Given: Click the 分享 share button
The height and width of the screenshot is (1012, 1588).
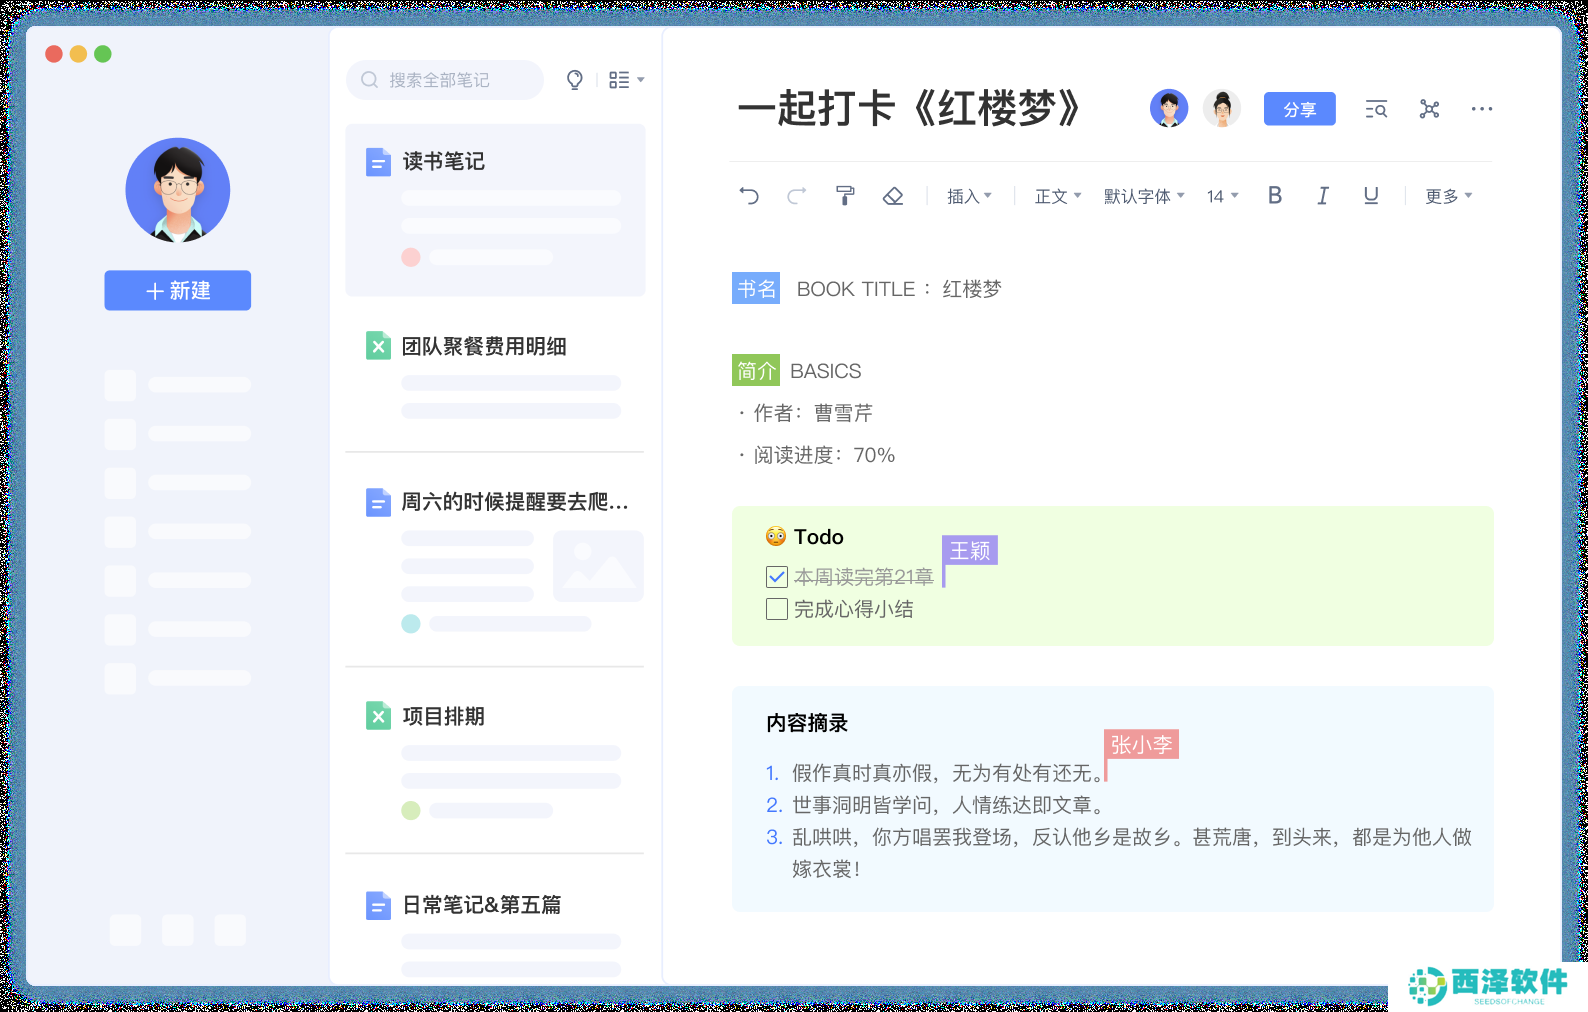Looking at the screenshot, I should click(1300, 109).
